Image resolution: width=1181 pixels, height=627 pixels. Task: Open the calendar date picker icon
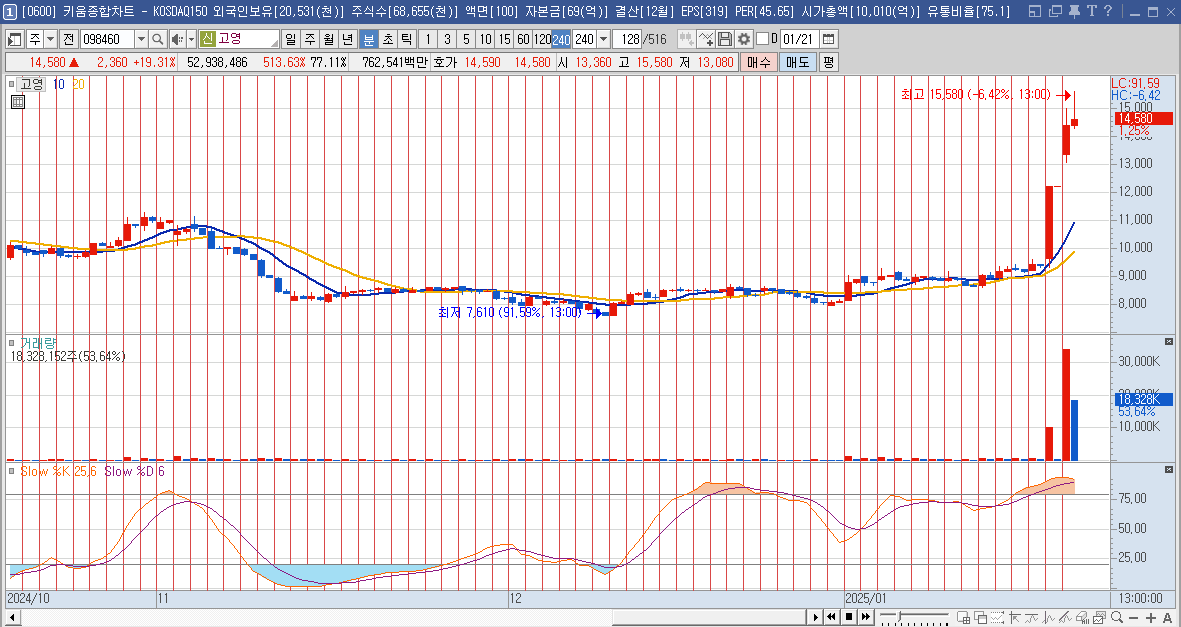click(828, 39)
